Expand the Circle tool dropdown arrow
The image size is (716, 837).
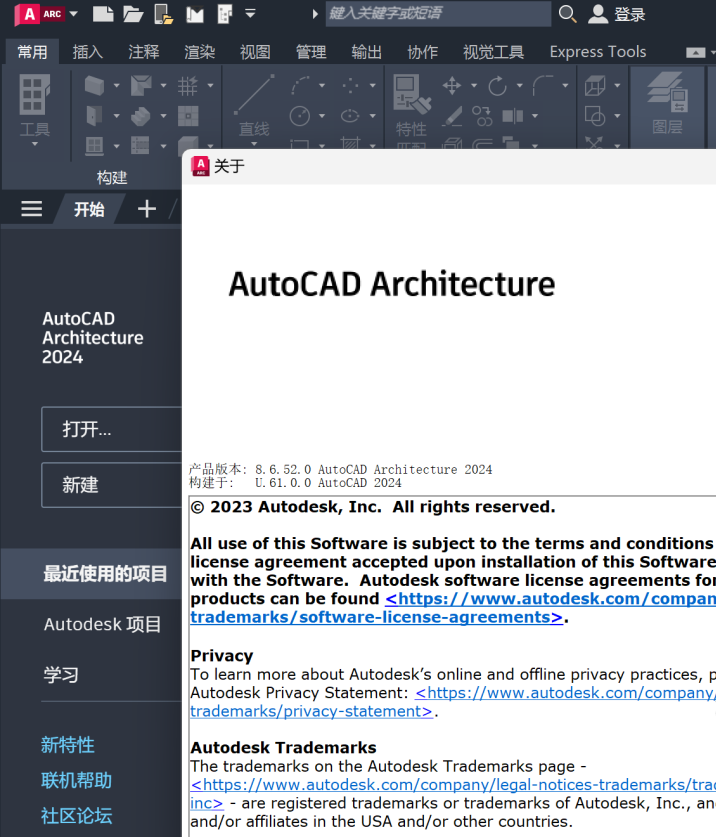pyautogui.click(x=322, y=116)
